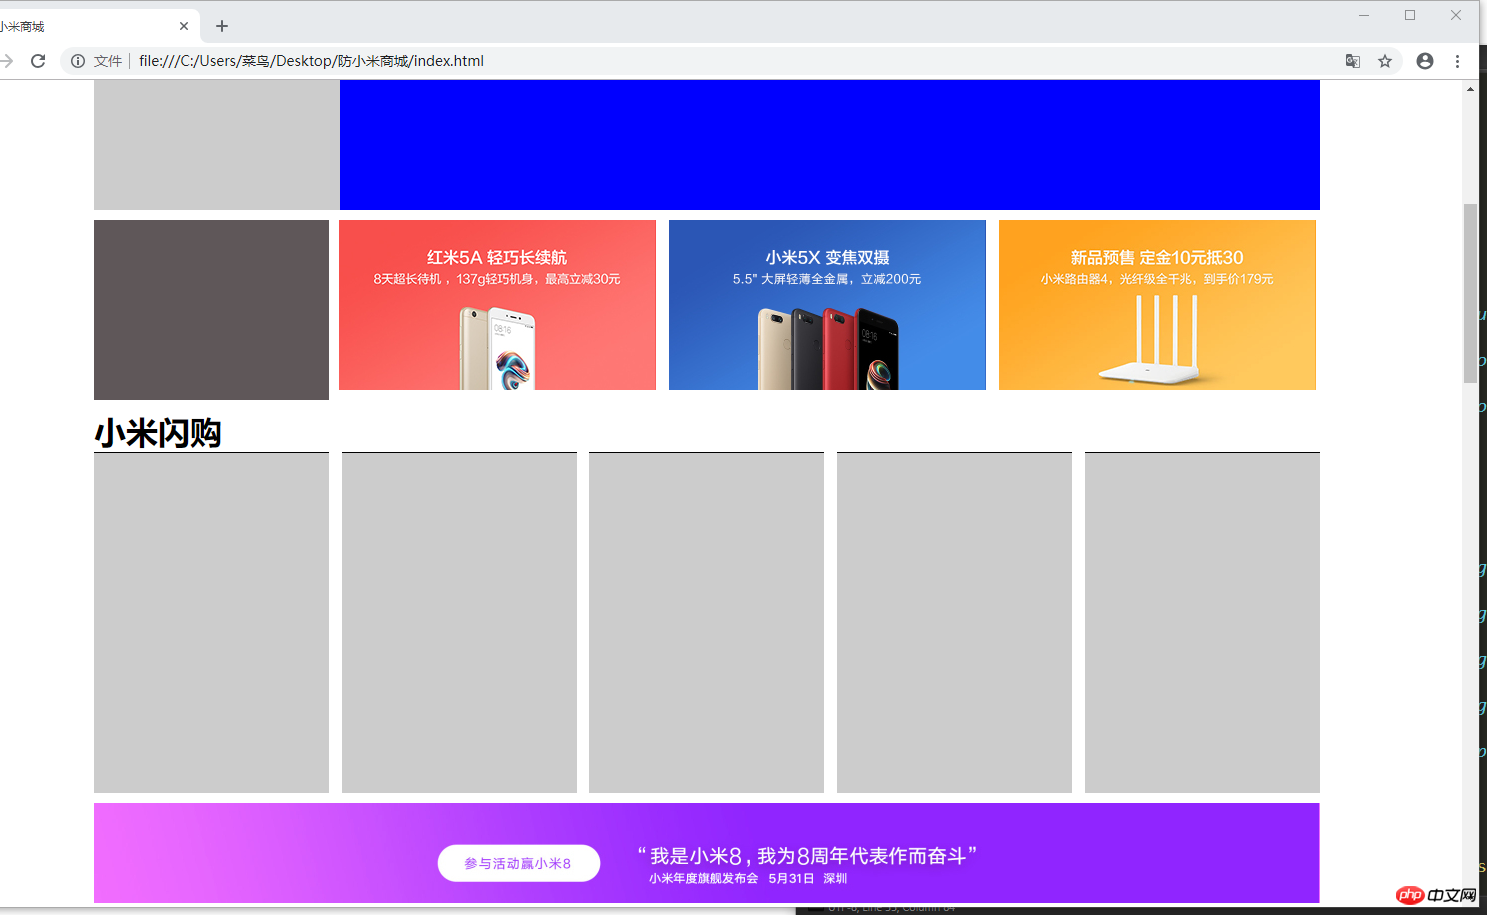Screen dimensions: 1487x915
Task: Click the dark gray box left of promos
Action: point(211,310)
